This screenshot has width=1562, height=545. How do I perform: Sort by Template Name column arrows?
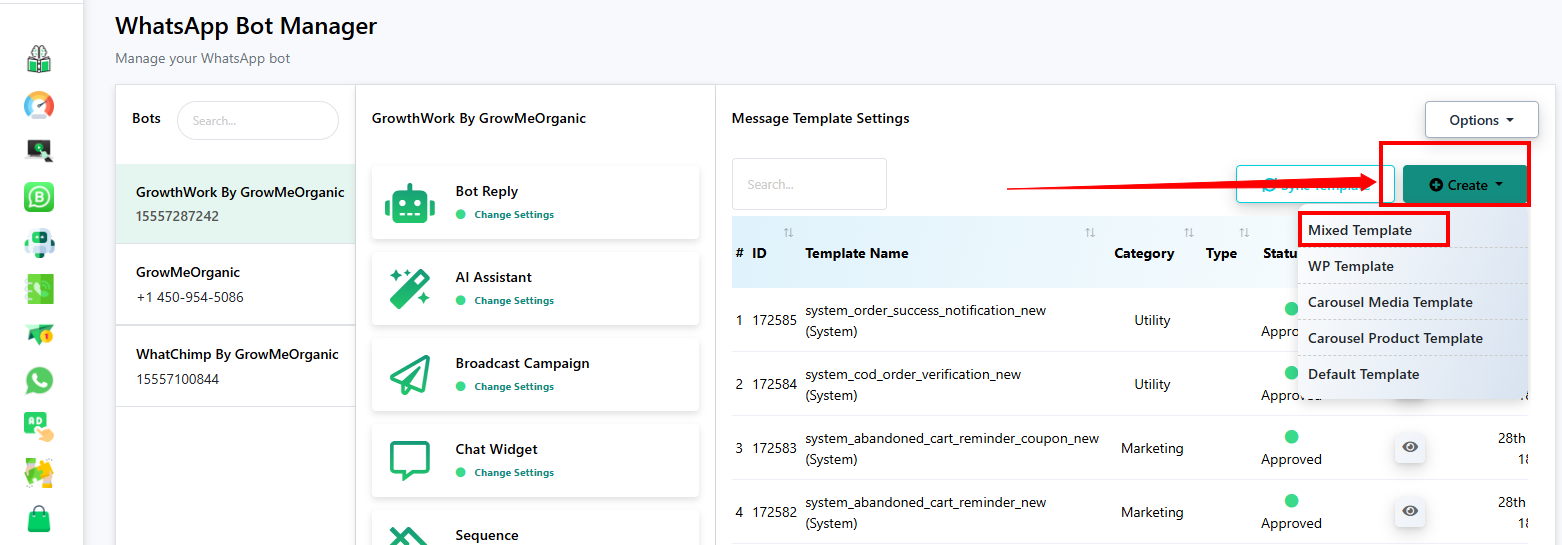coord(1090,233)
